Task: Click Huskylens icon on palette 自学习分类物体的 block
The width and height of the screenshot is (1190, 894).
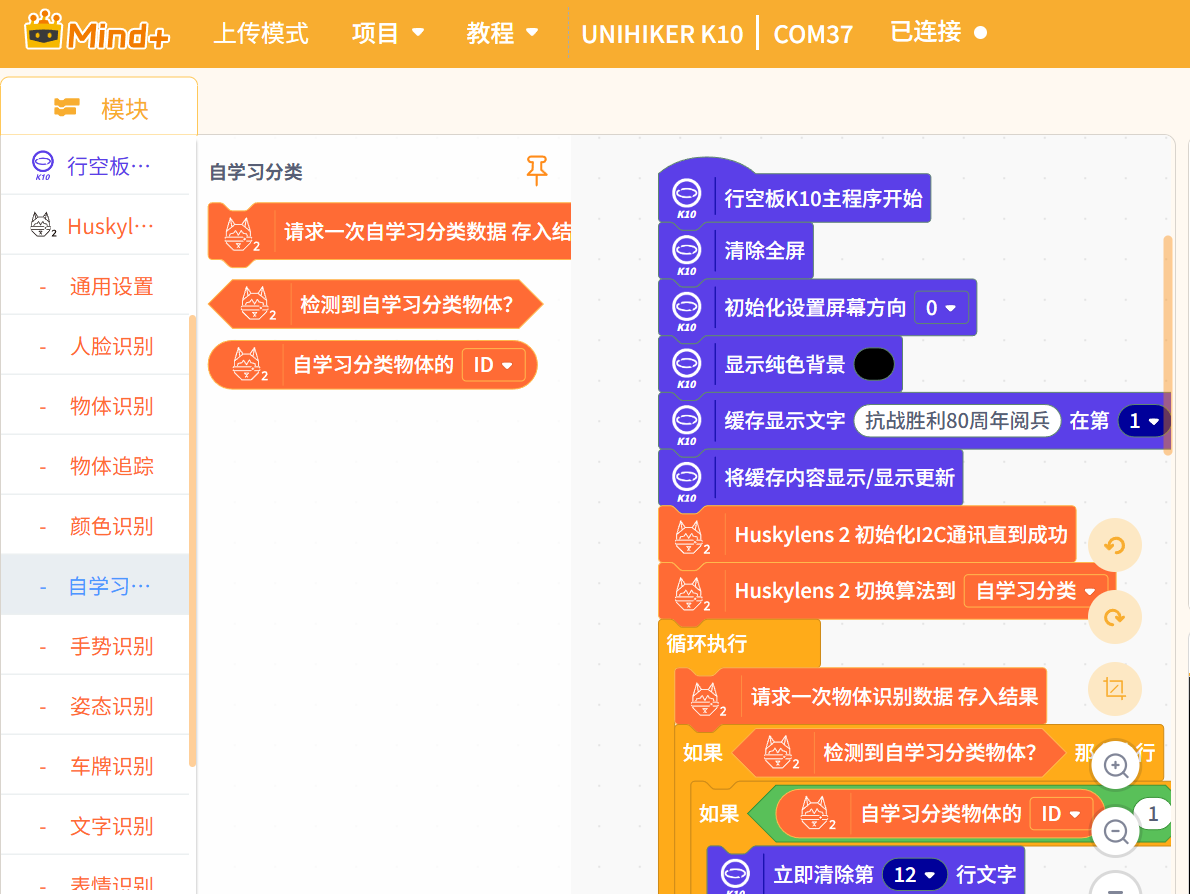Action: 249,364
